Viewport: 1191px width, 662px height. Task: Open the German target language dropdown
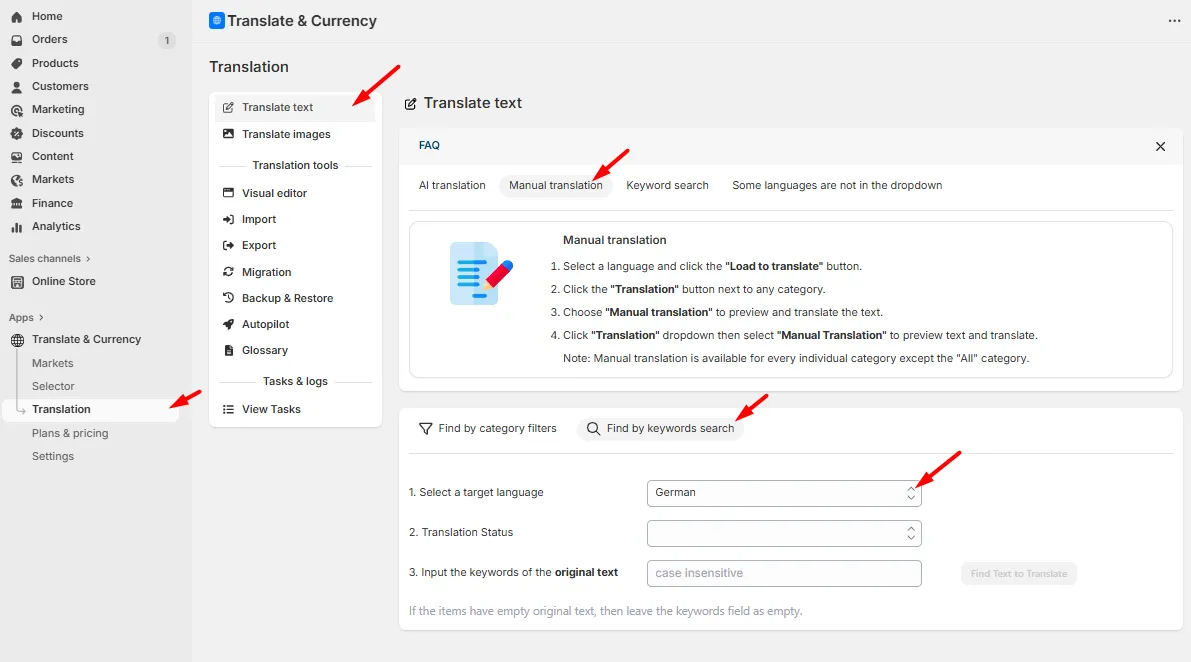[x=784, y=493]
